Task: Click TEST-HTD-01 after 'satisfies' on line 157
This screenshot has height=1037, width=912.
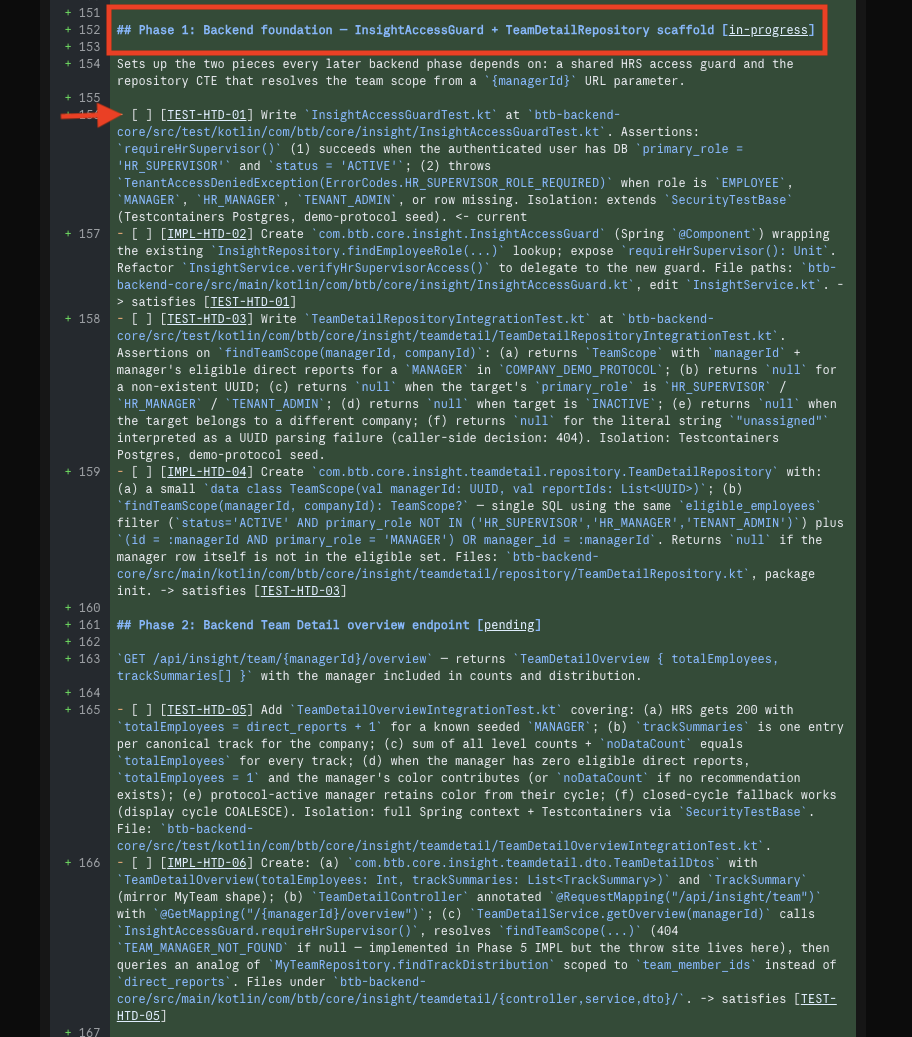Action: (250, 302)
